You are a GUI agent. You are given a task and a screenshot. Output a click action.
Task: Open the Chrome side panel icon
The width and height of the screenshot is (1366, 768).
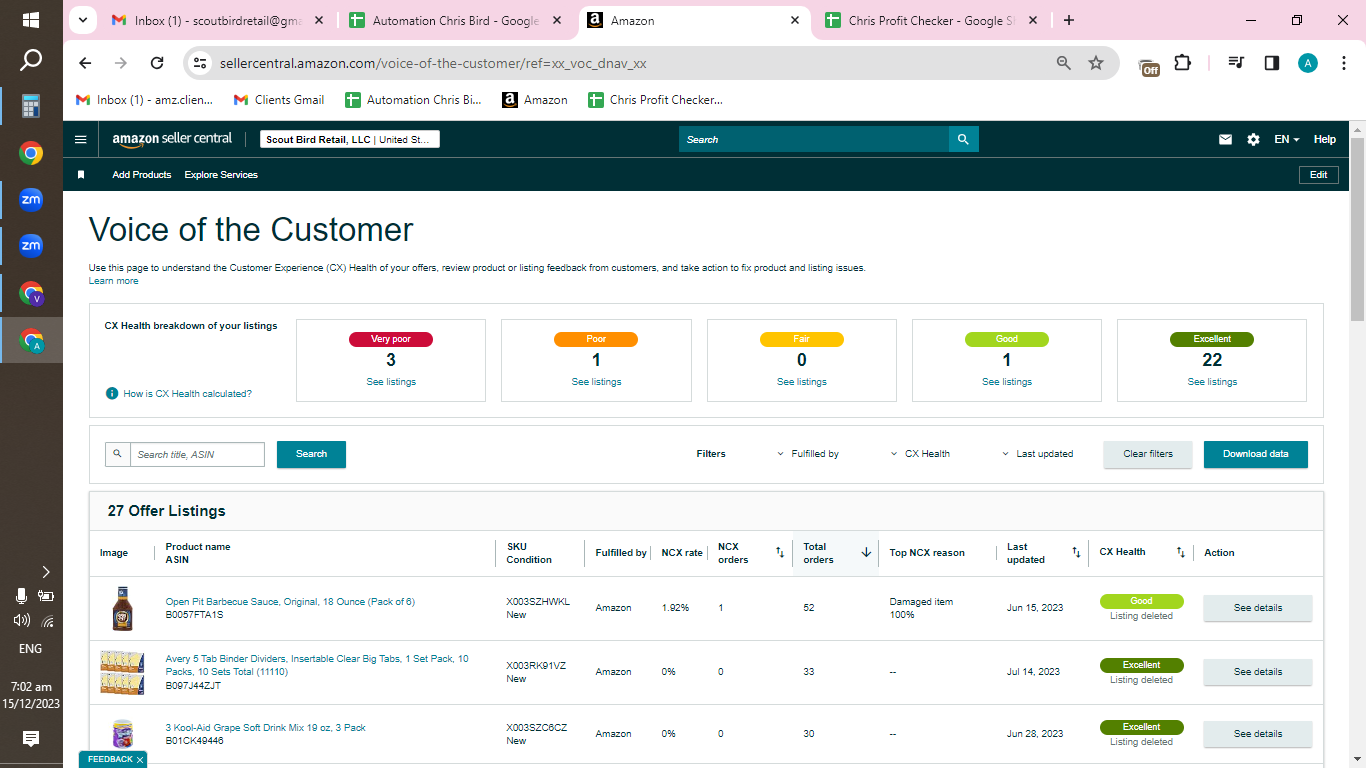pyautogui.click(x=1272, y=63)
